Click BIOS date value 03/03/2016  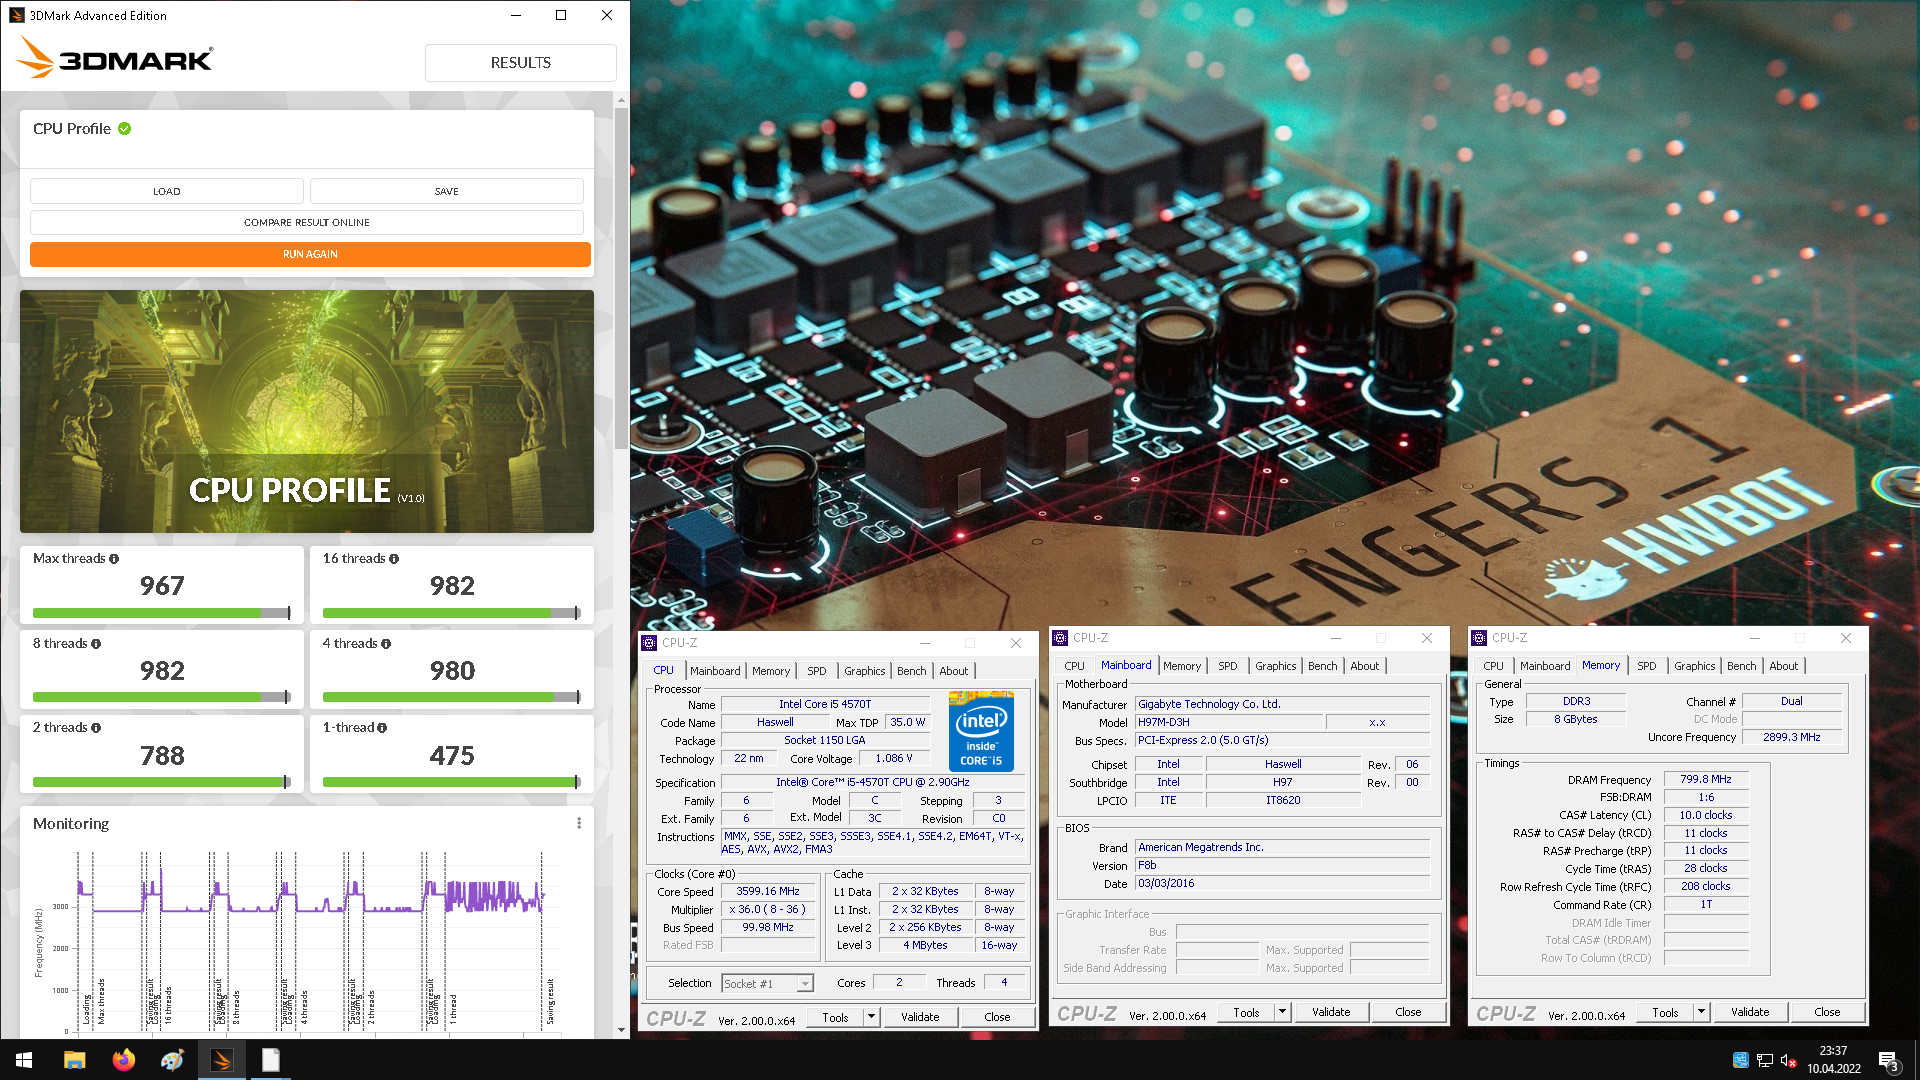[x=1282, y=884]
